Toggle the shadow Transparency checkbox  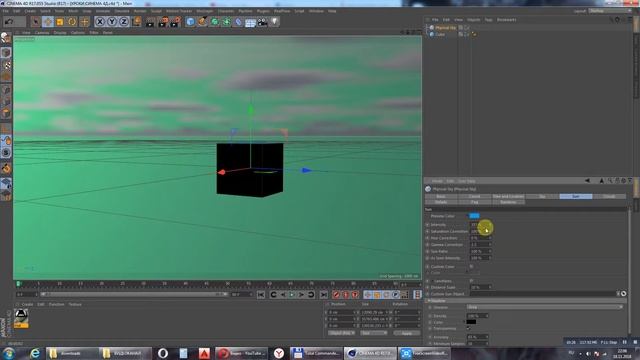(469, 329)
